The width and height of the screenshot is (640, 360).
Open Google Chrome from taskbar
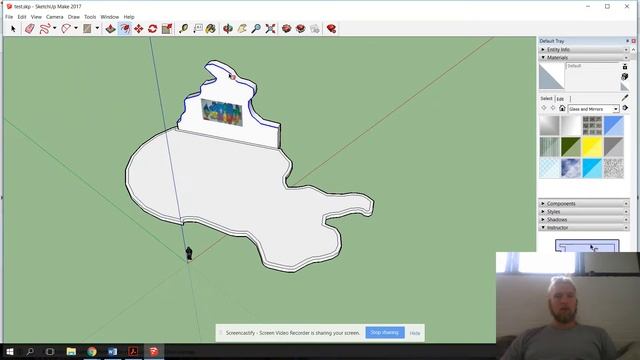[92, 351]
